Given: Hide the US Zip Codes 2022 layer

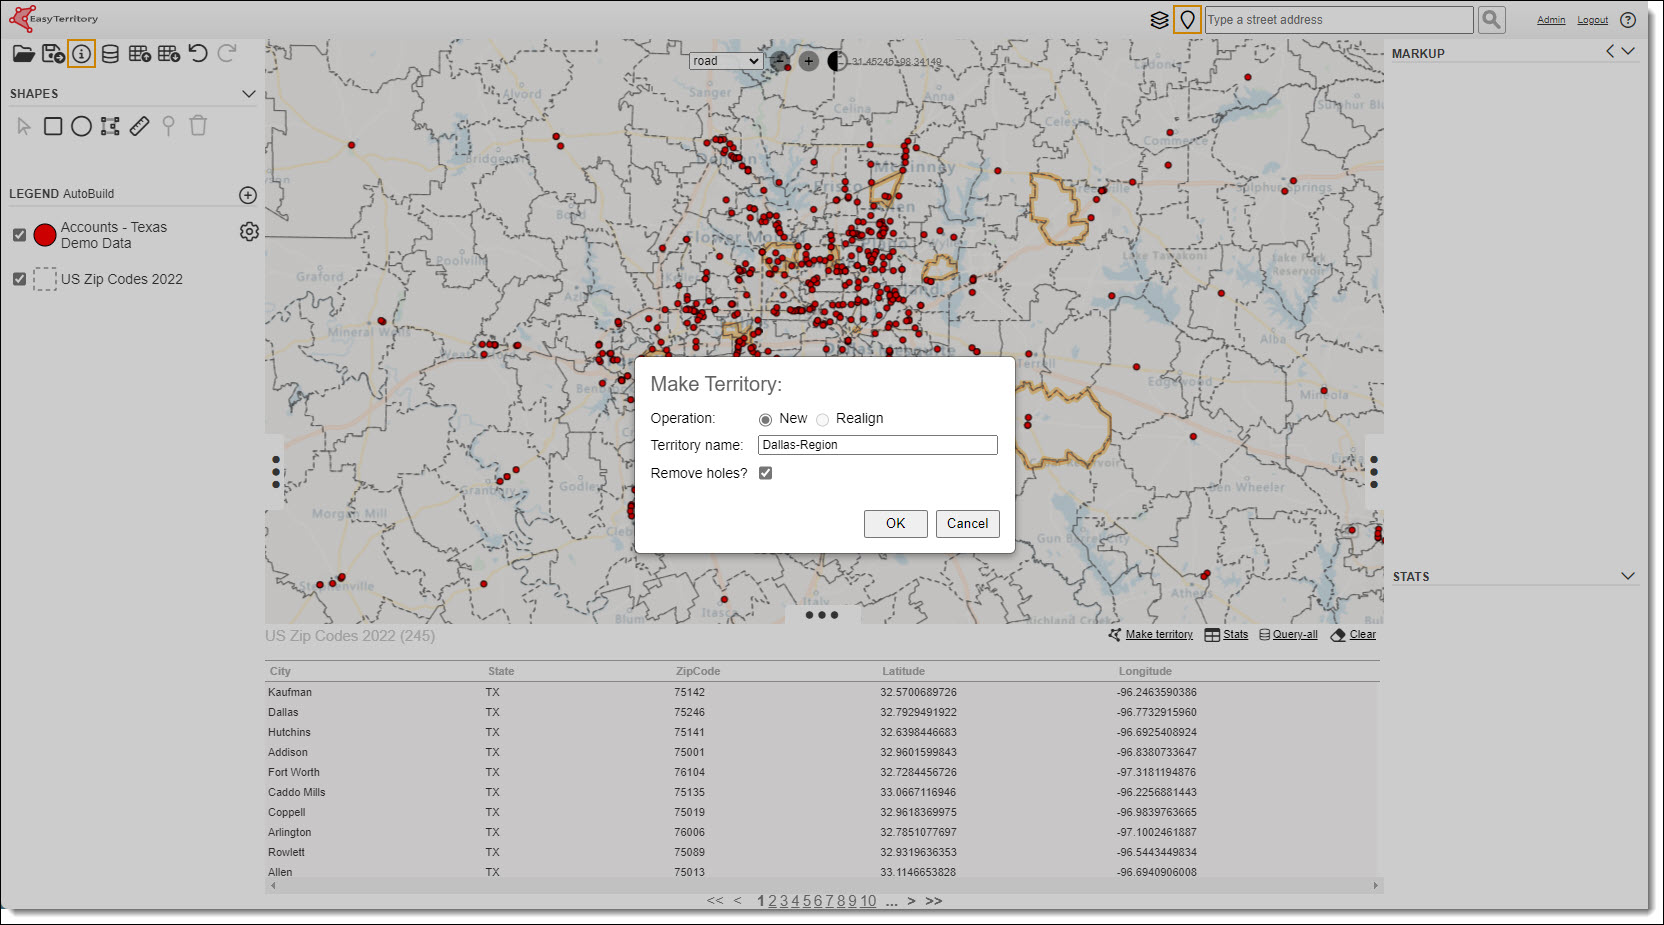Looking at the screenshot, I should click(19, 279).
